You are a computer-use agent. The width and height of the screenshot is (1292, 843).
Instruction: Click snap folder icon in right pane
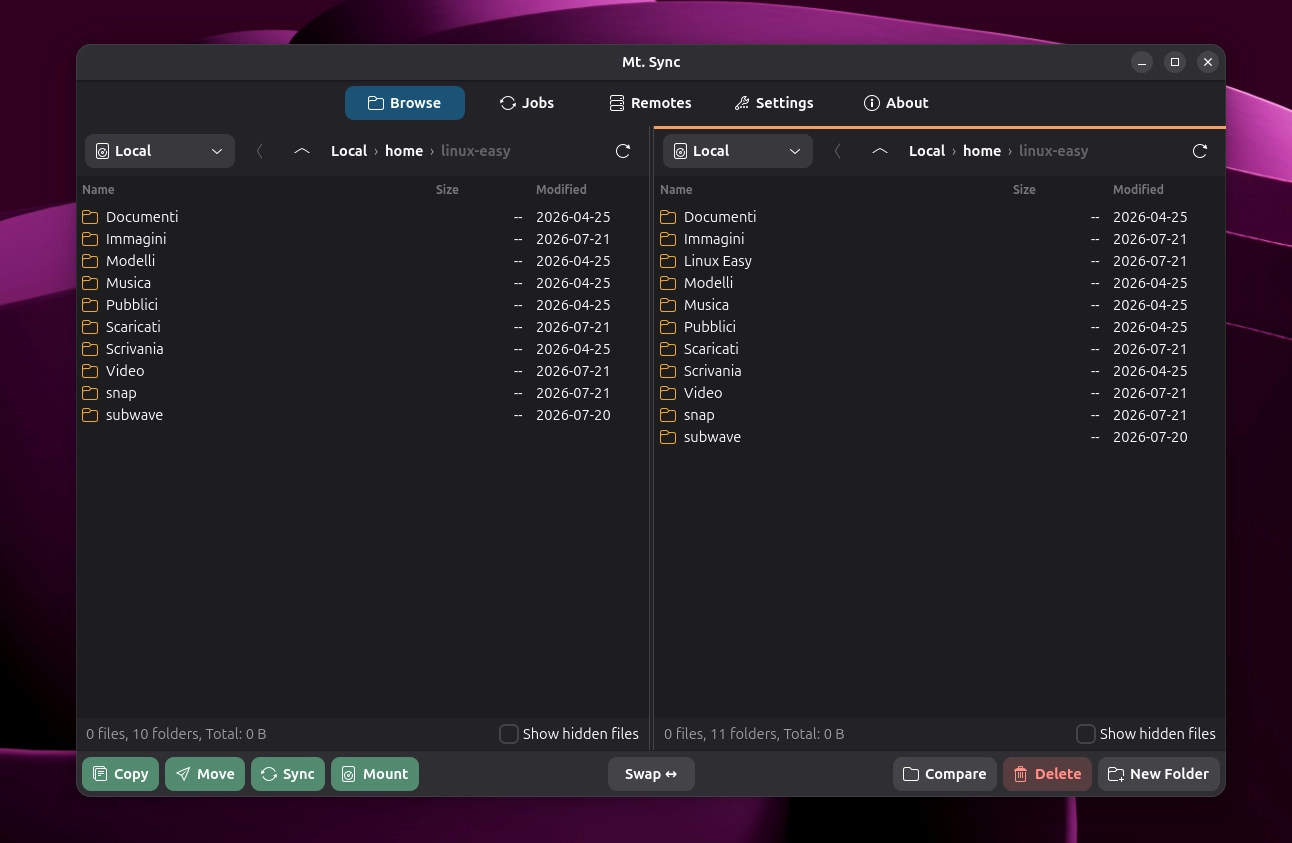click(668, 415)
